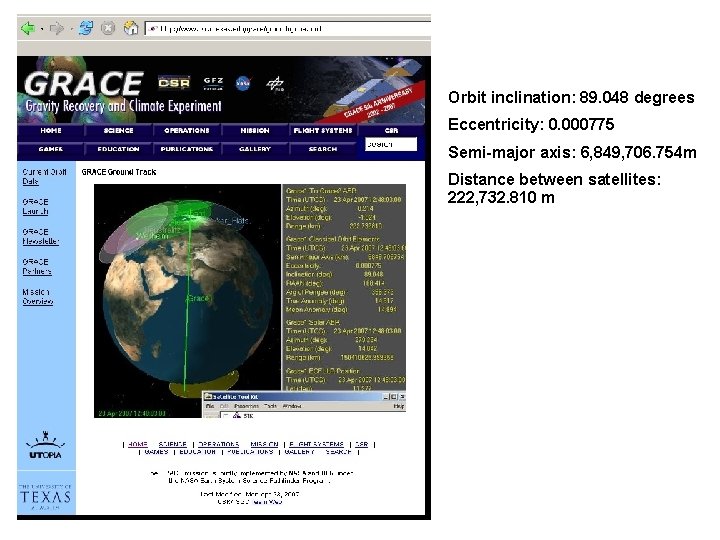Image resolution: width=720 pixels, height=540 pixels.
Task: Click the footer OPERATIONS link
Action: point(219,444)
